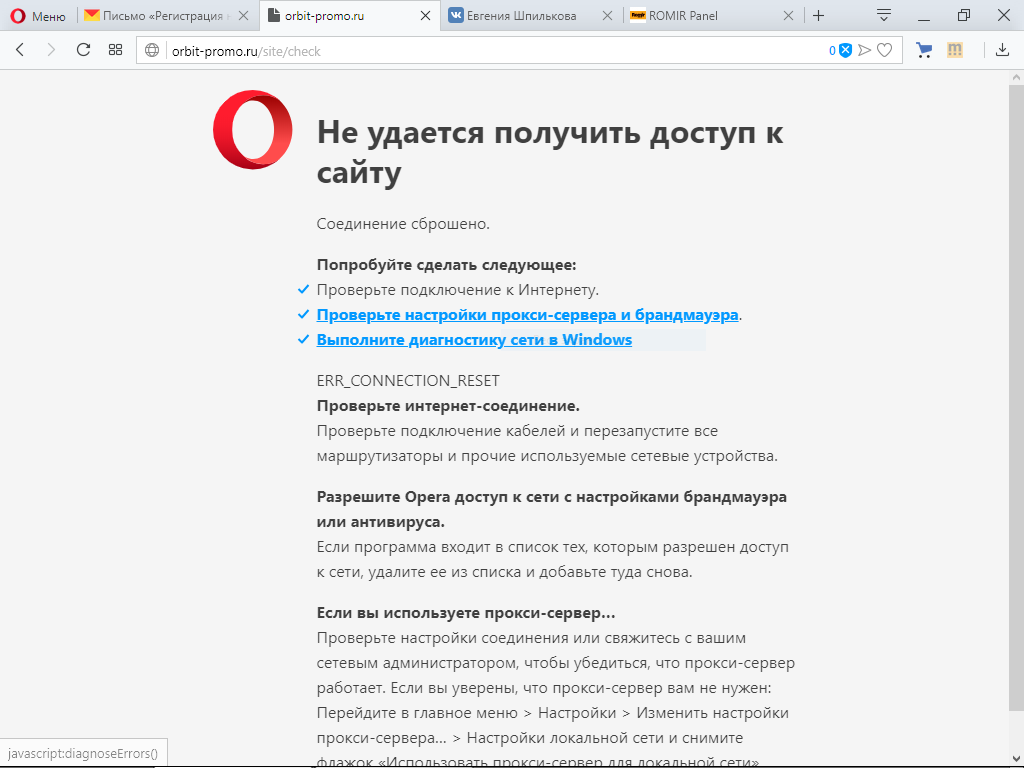Click Выполните диагностику сети в Windows link

click(x=474, y=340)
